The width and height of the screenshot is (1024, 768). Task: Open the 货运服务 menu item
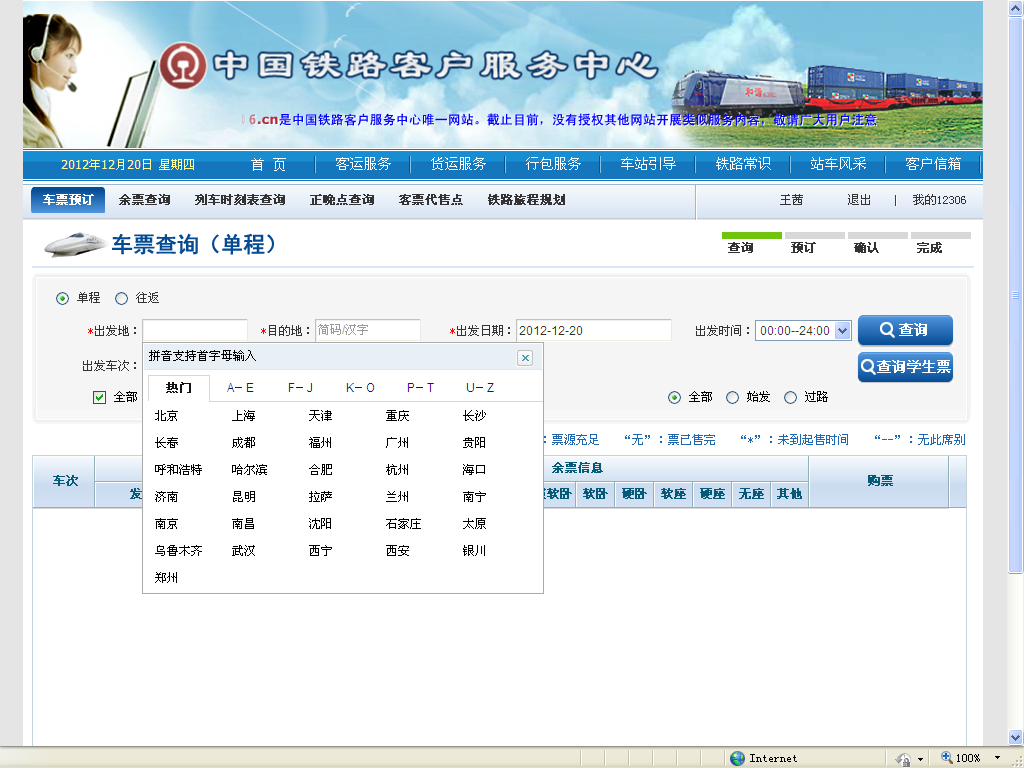pyautogui.click(x=458, y=164)
